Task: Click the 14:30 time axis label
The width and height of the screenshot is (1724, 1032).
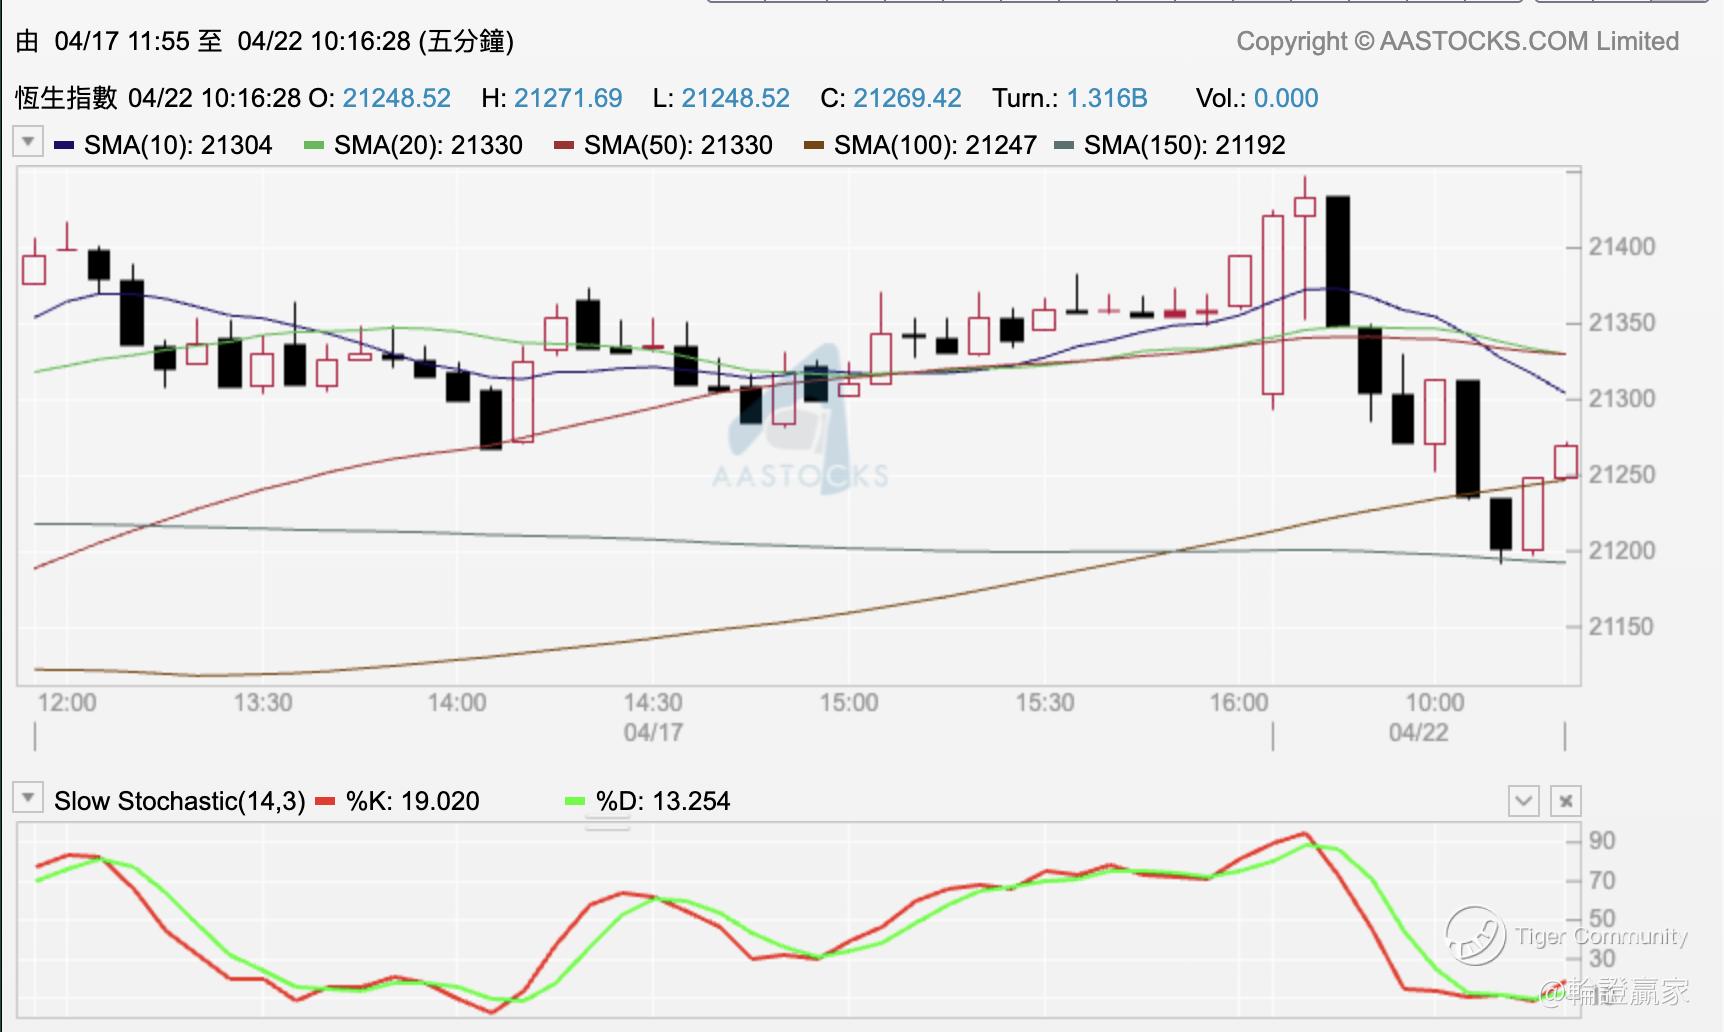Action: (653, 702)
